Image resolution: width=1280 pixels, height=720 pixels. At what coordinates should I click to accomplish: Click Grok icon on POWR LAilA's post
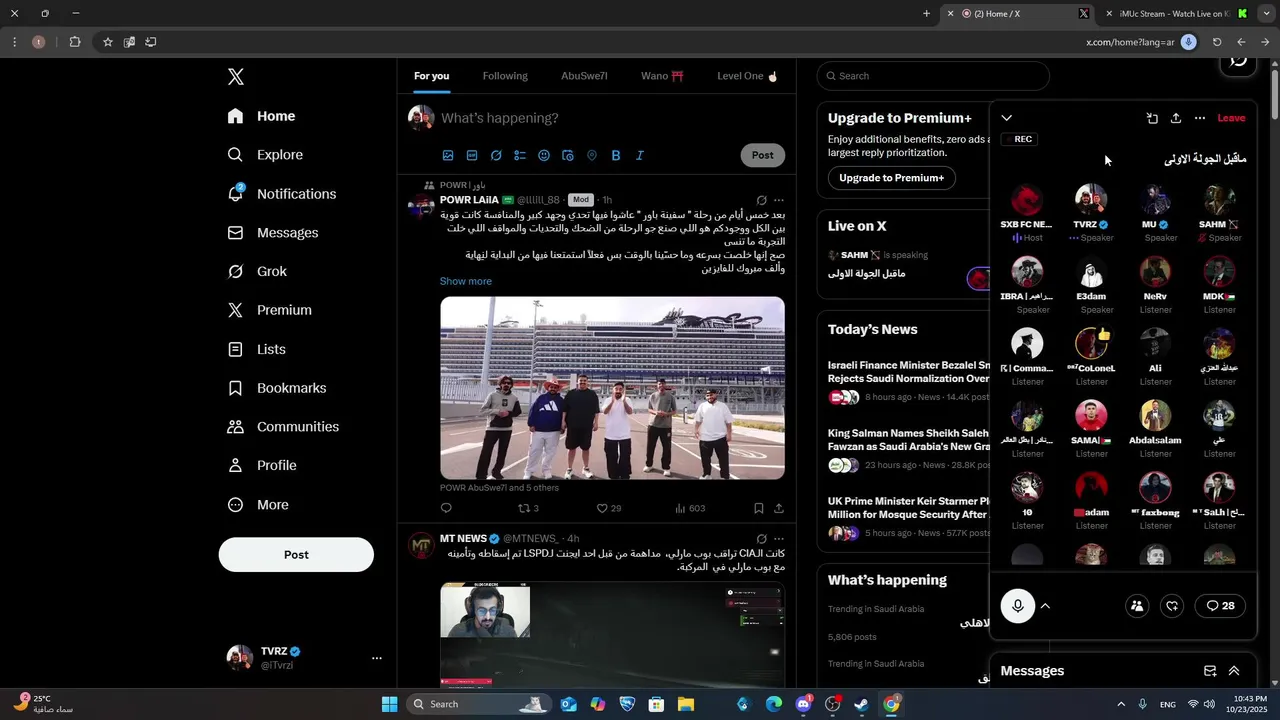pos(762,200)
